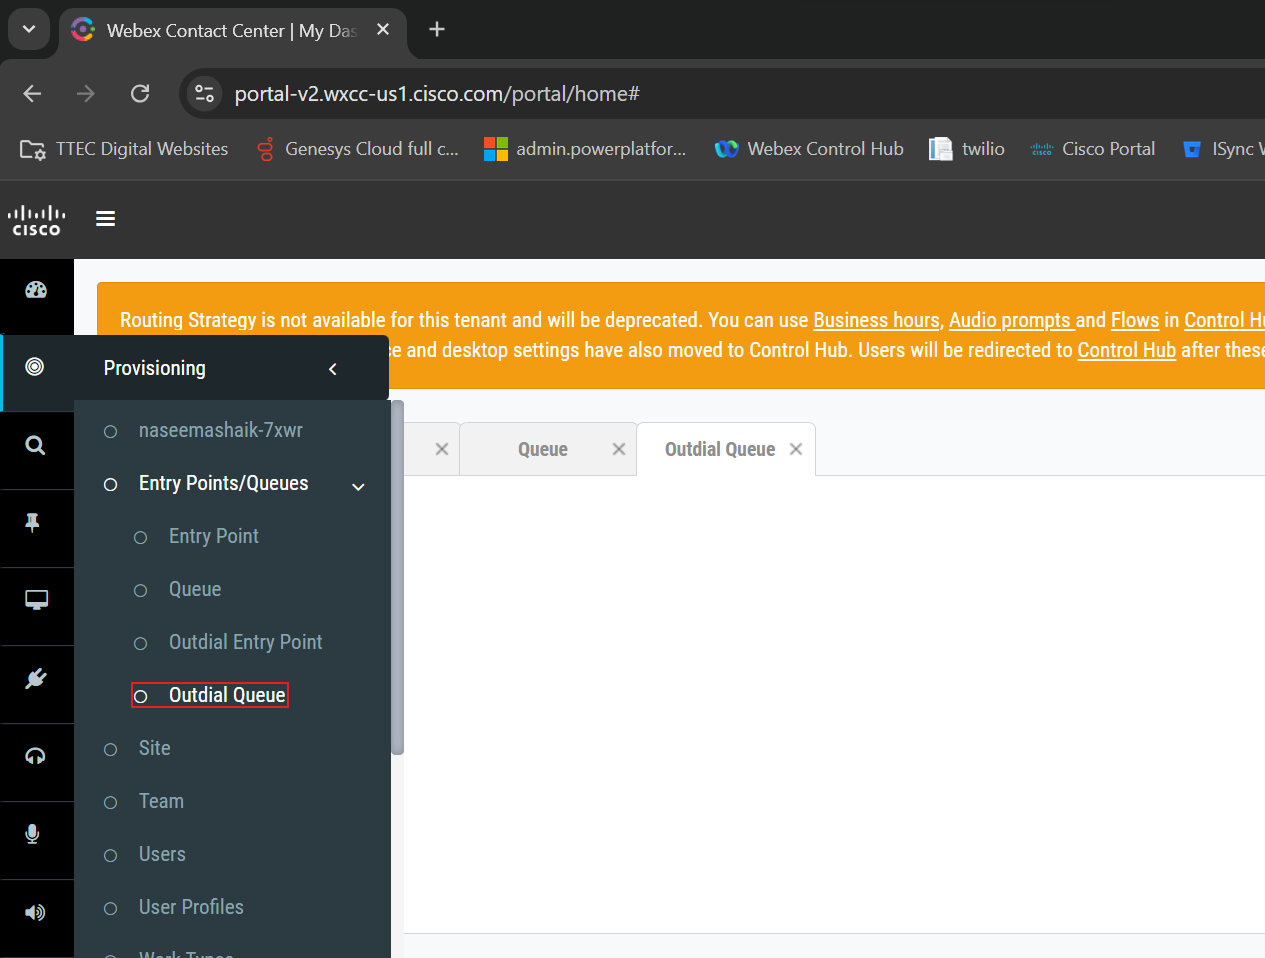Image resolution: width=1265 pixels, height=958 pixels.
Task: Open the twilio bookmark
Action: [x=967, y=149]
